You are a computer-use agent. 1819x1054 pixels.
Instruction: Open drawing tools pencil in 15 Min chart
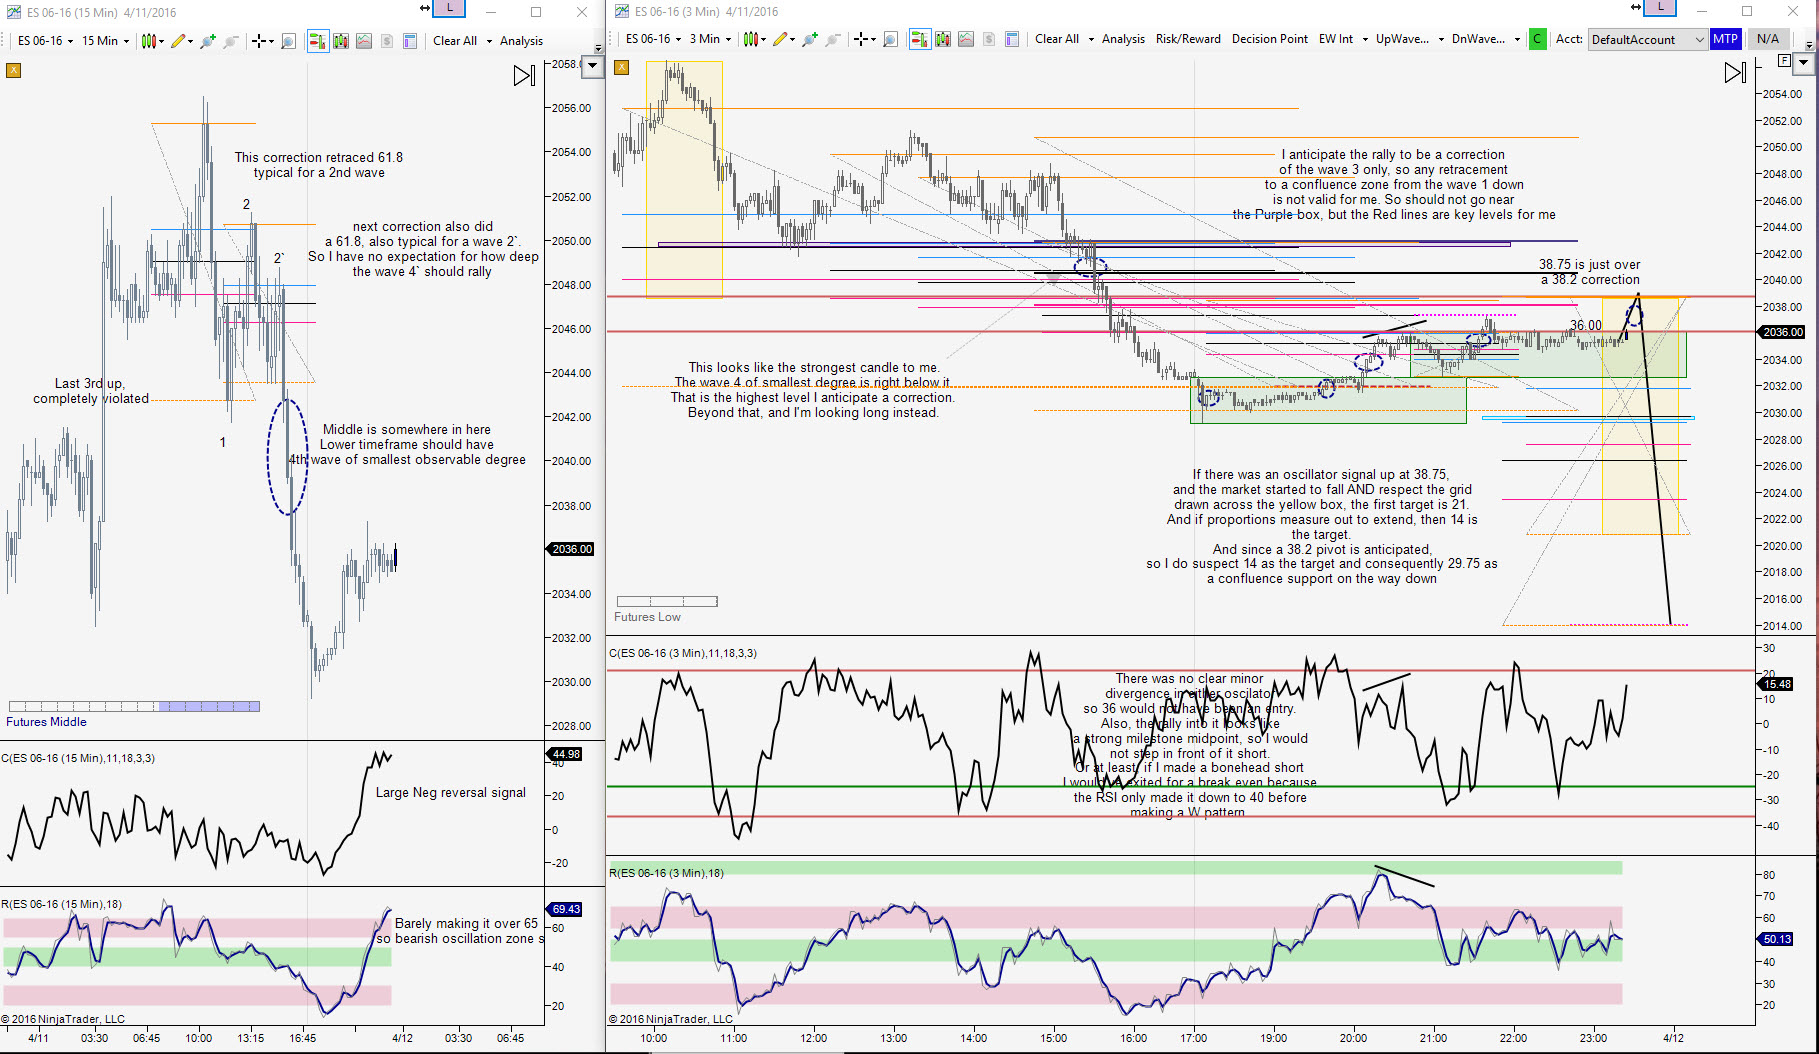tap(178, 41)
